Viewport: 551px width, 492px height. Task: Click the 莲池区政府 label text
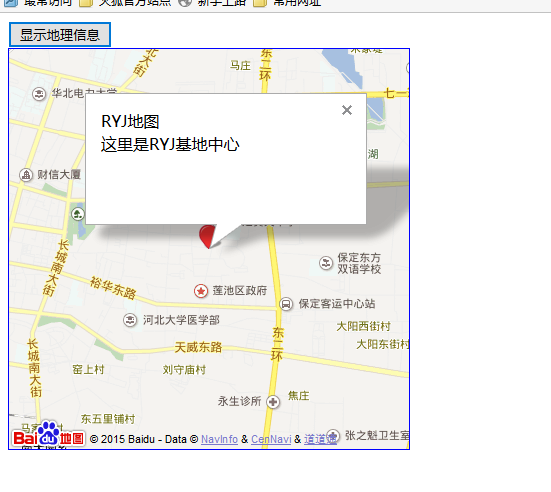click(240, 291)
